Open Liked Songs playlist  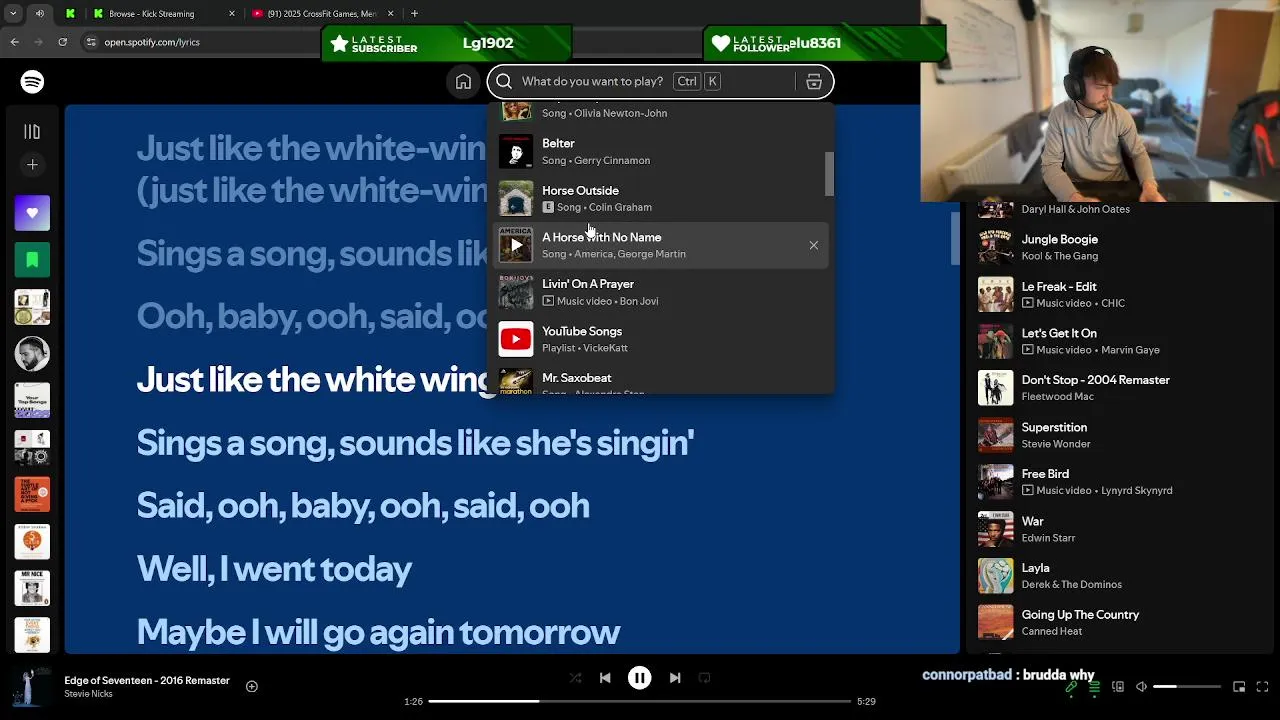point(32,213)
